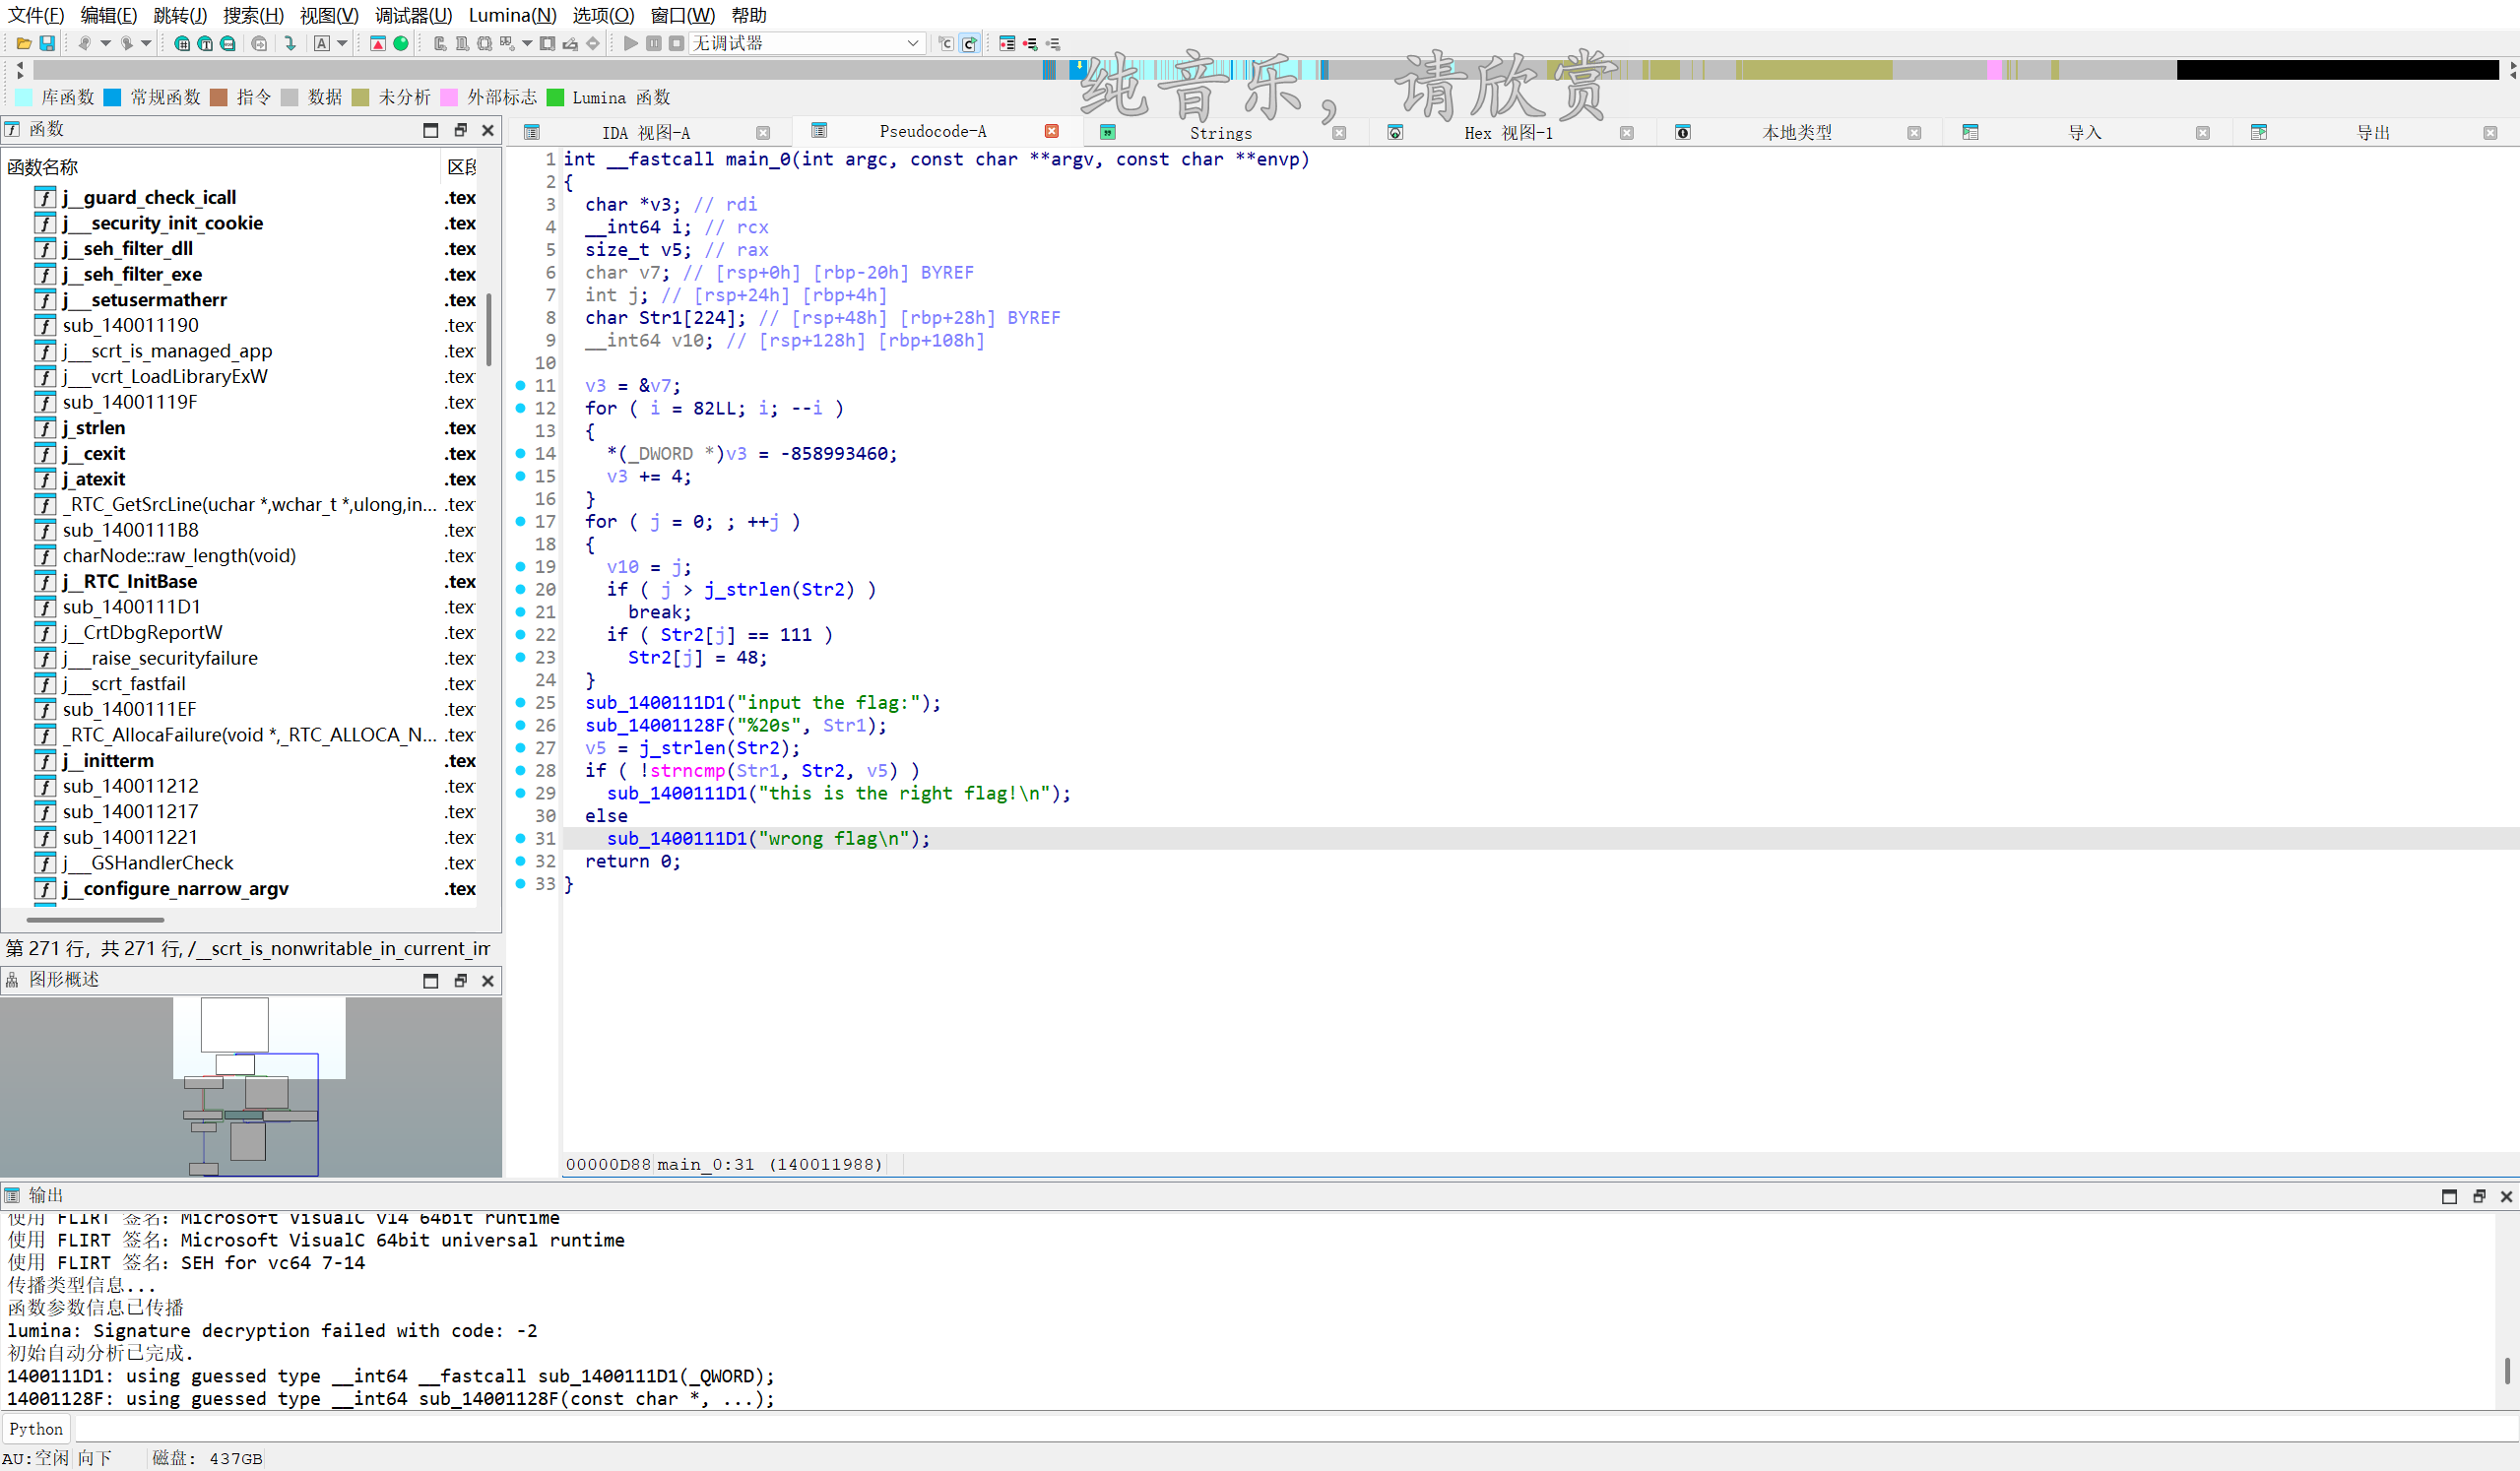Expand the back navigation history arrow

[106, 43]
